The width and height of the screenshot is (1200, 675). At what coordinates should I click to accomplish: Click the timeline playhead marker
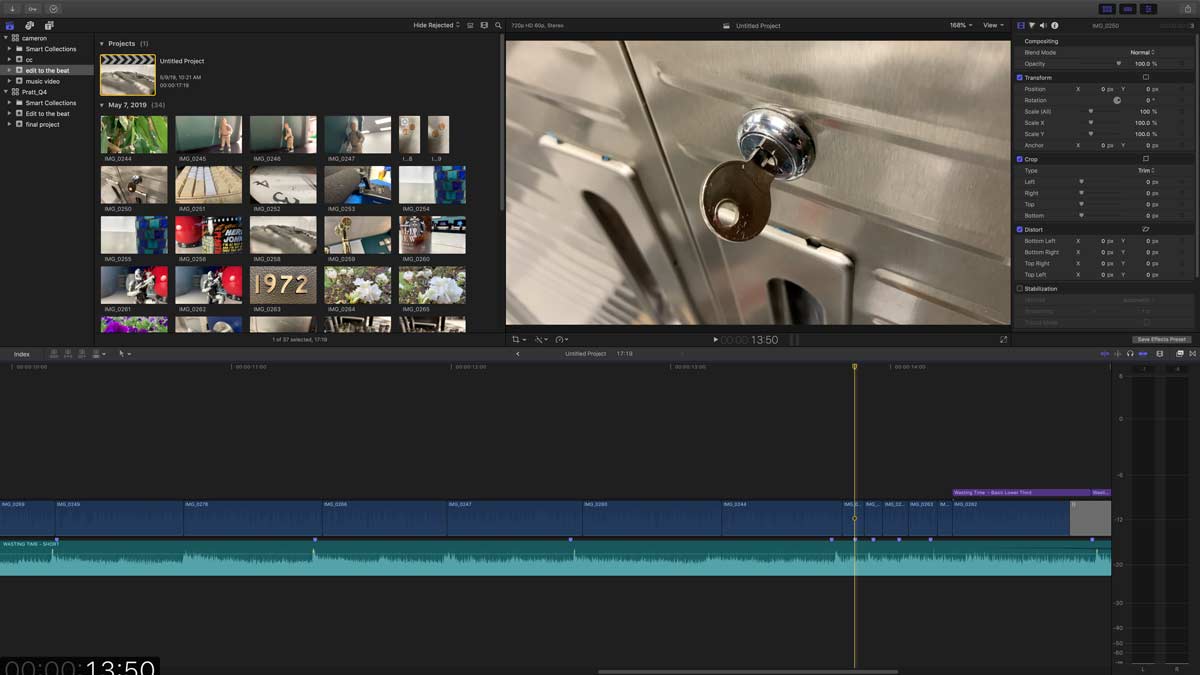[854, 367]
